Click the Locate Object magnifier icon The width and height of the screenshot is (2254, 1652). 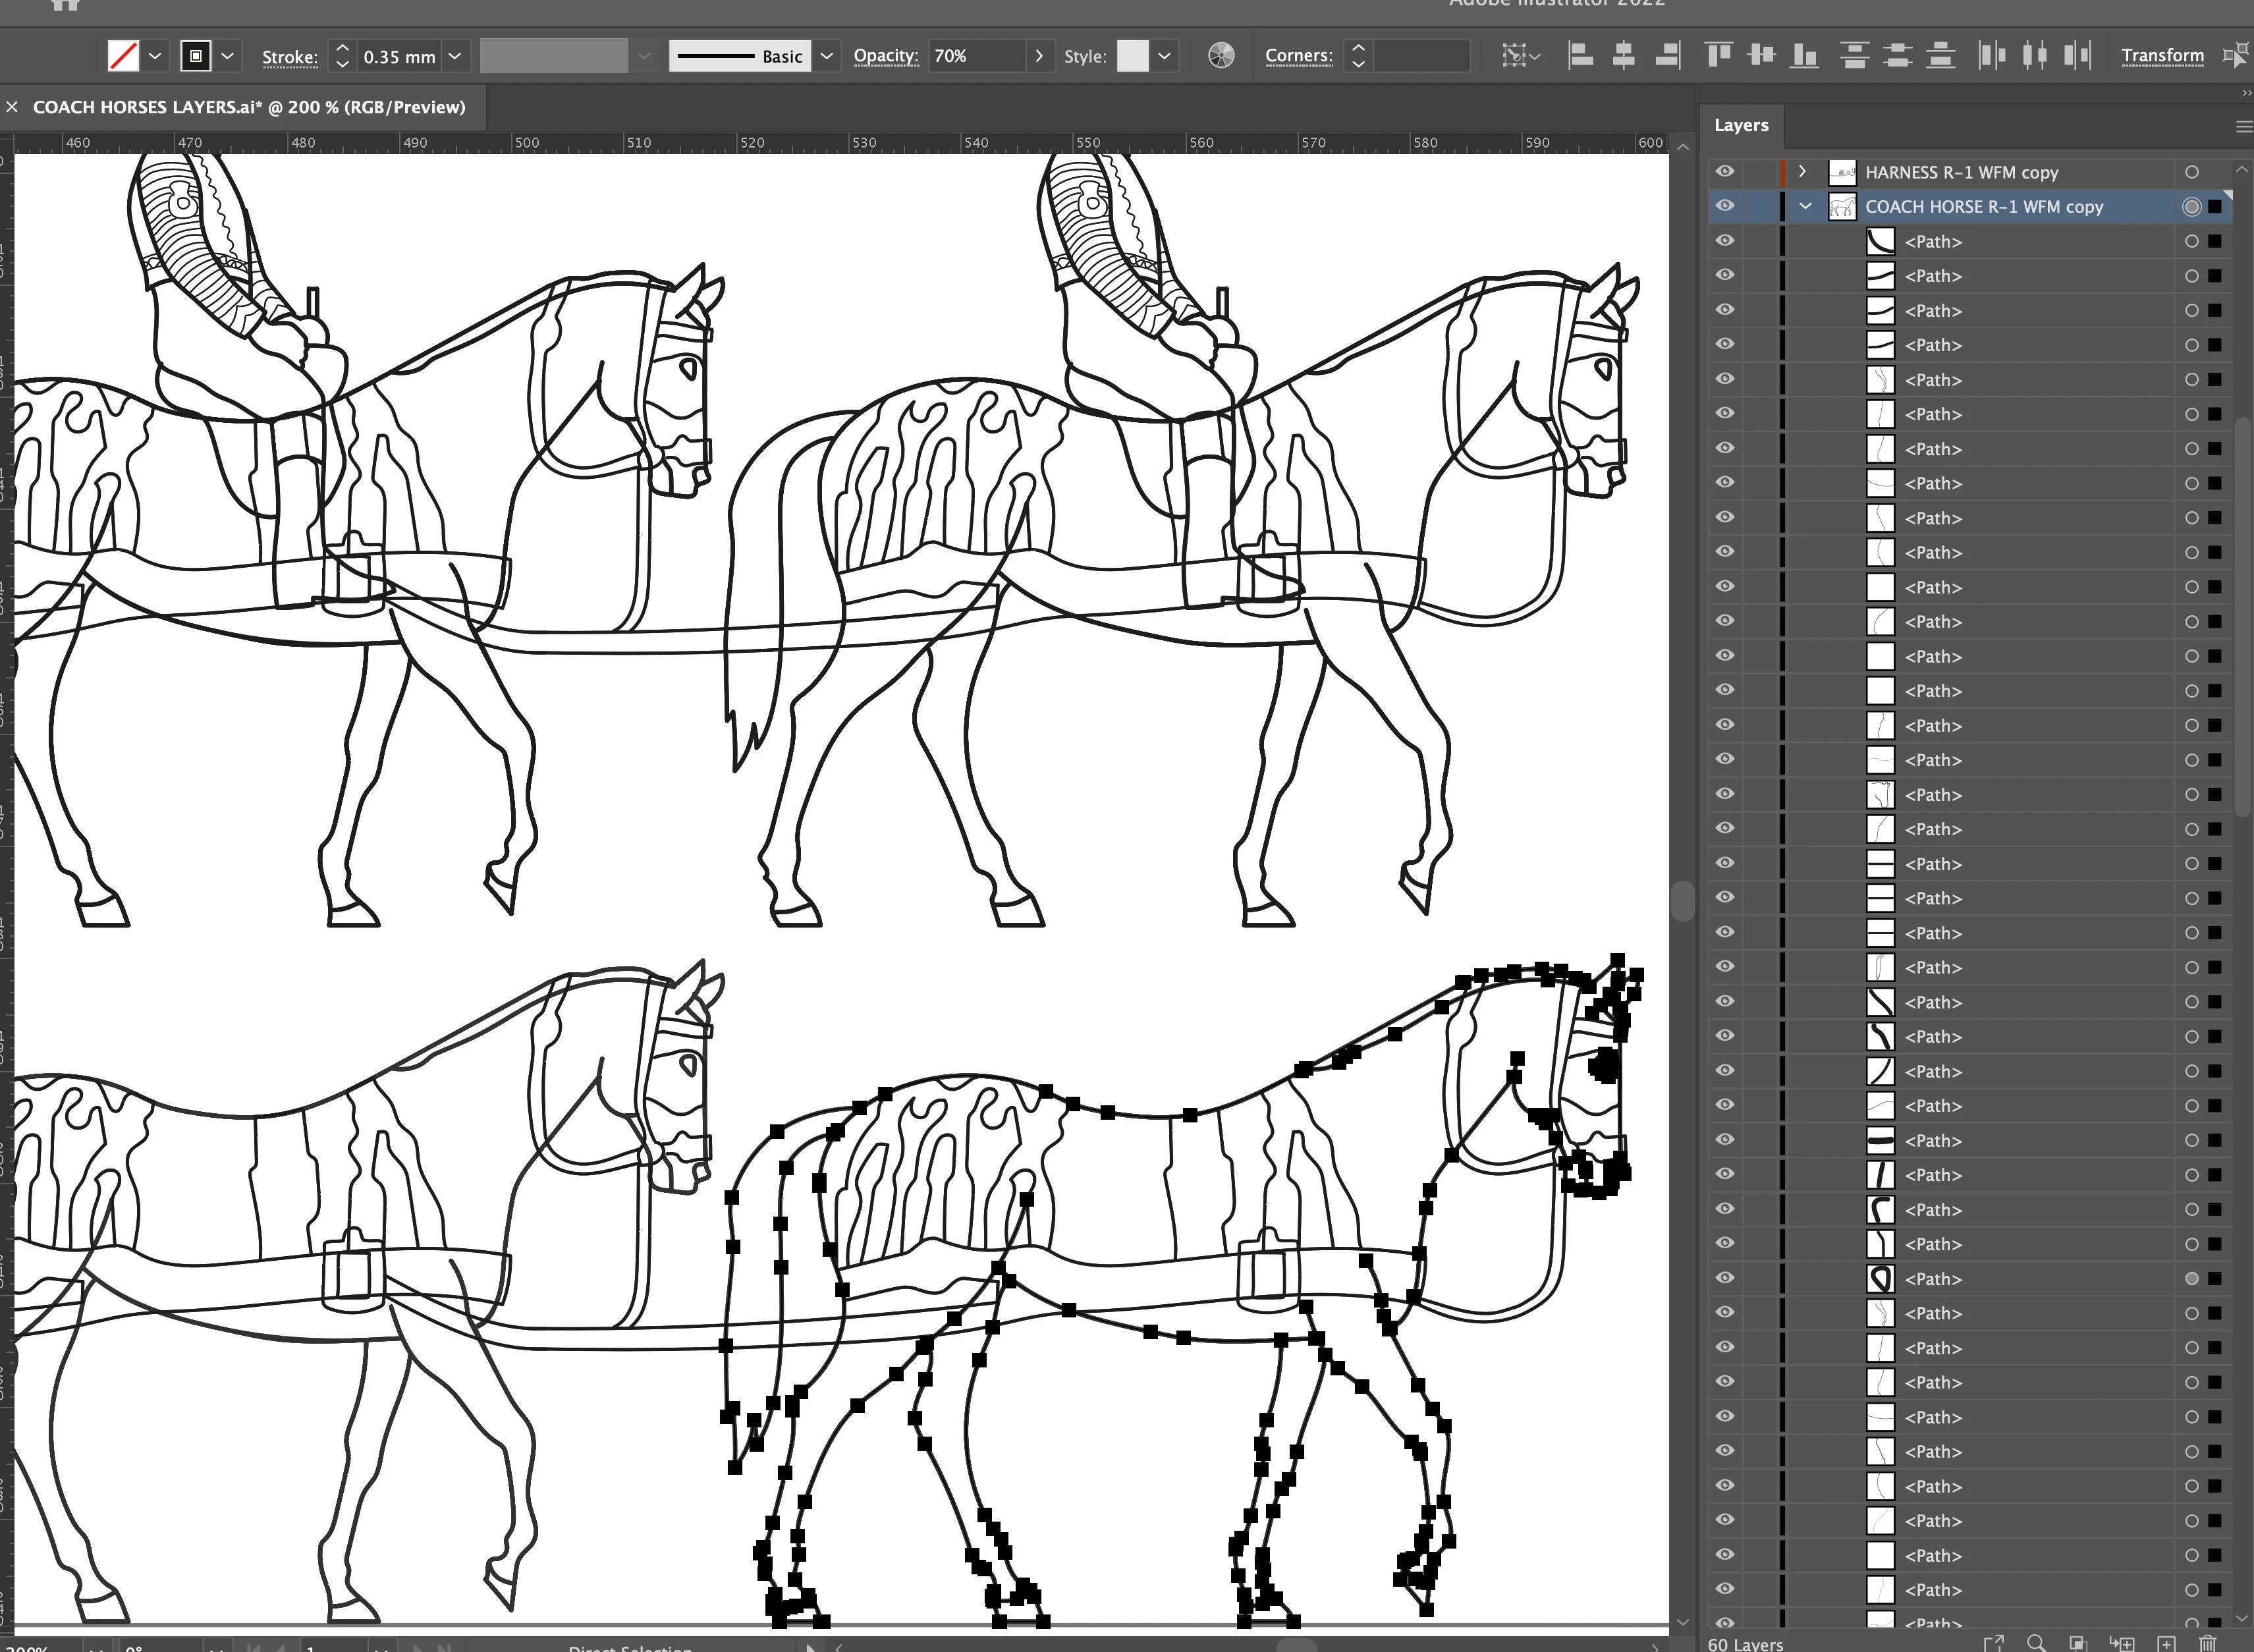2035,1643
